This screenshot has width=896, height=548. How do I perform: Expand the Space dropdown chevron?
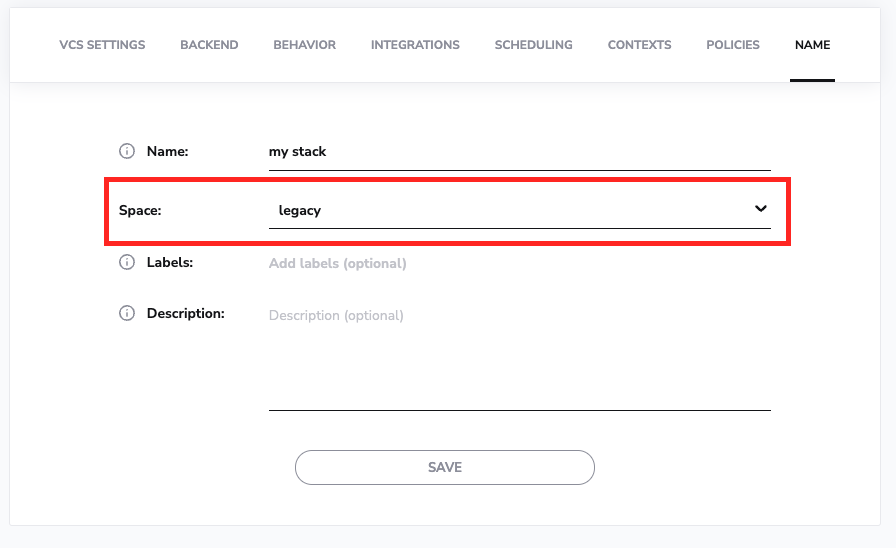(760, 209)
